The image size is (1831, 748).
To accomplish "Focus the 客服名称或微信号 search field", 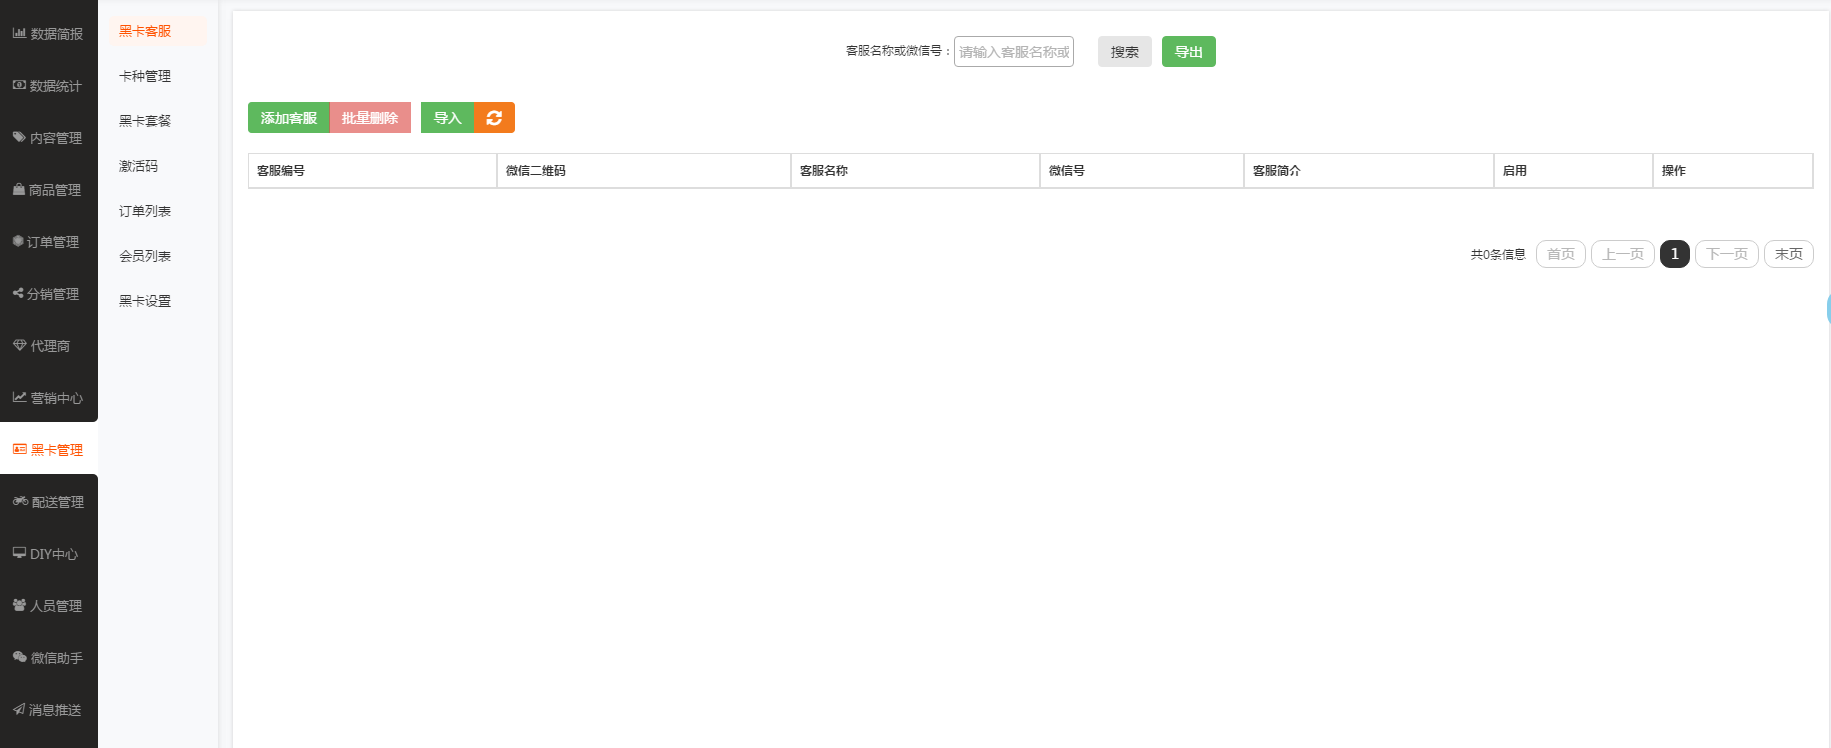I will coord(1013,52).
